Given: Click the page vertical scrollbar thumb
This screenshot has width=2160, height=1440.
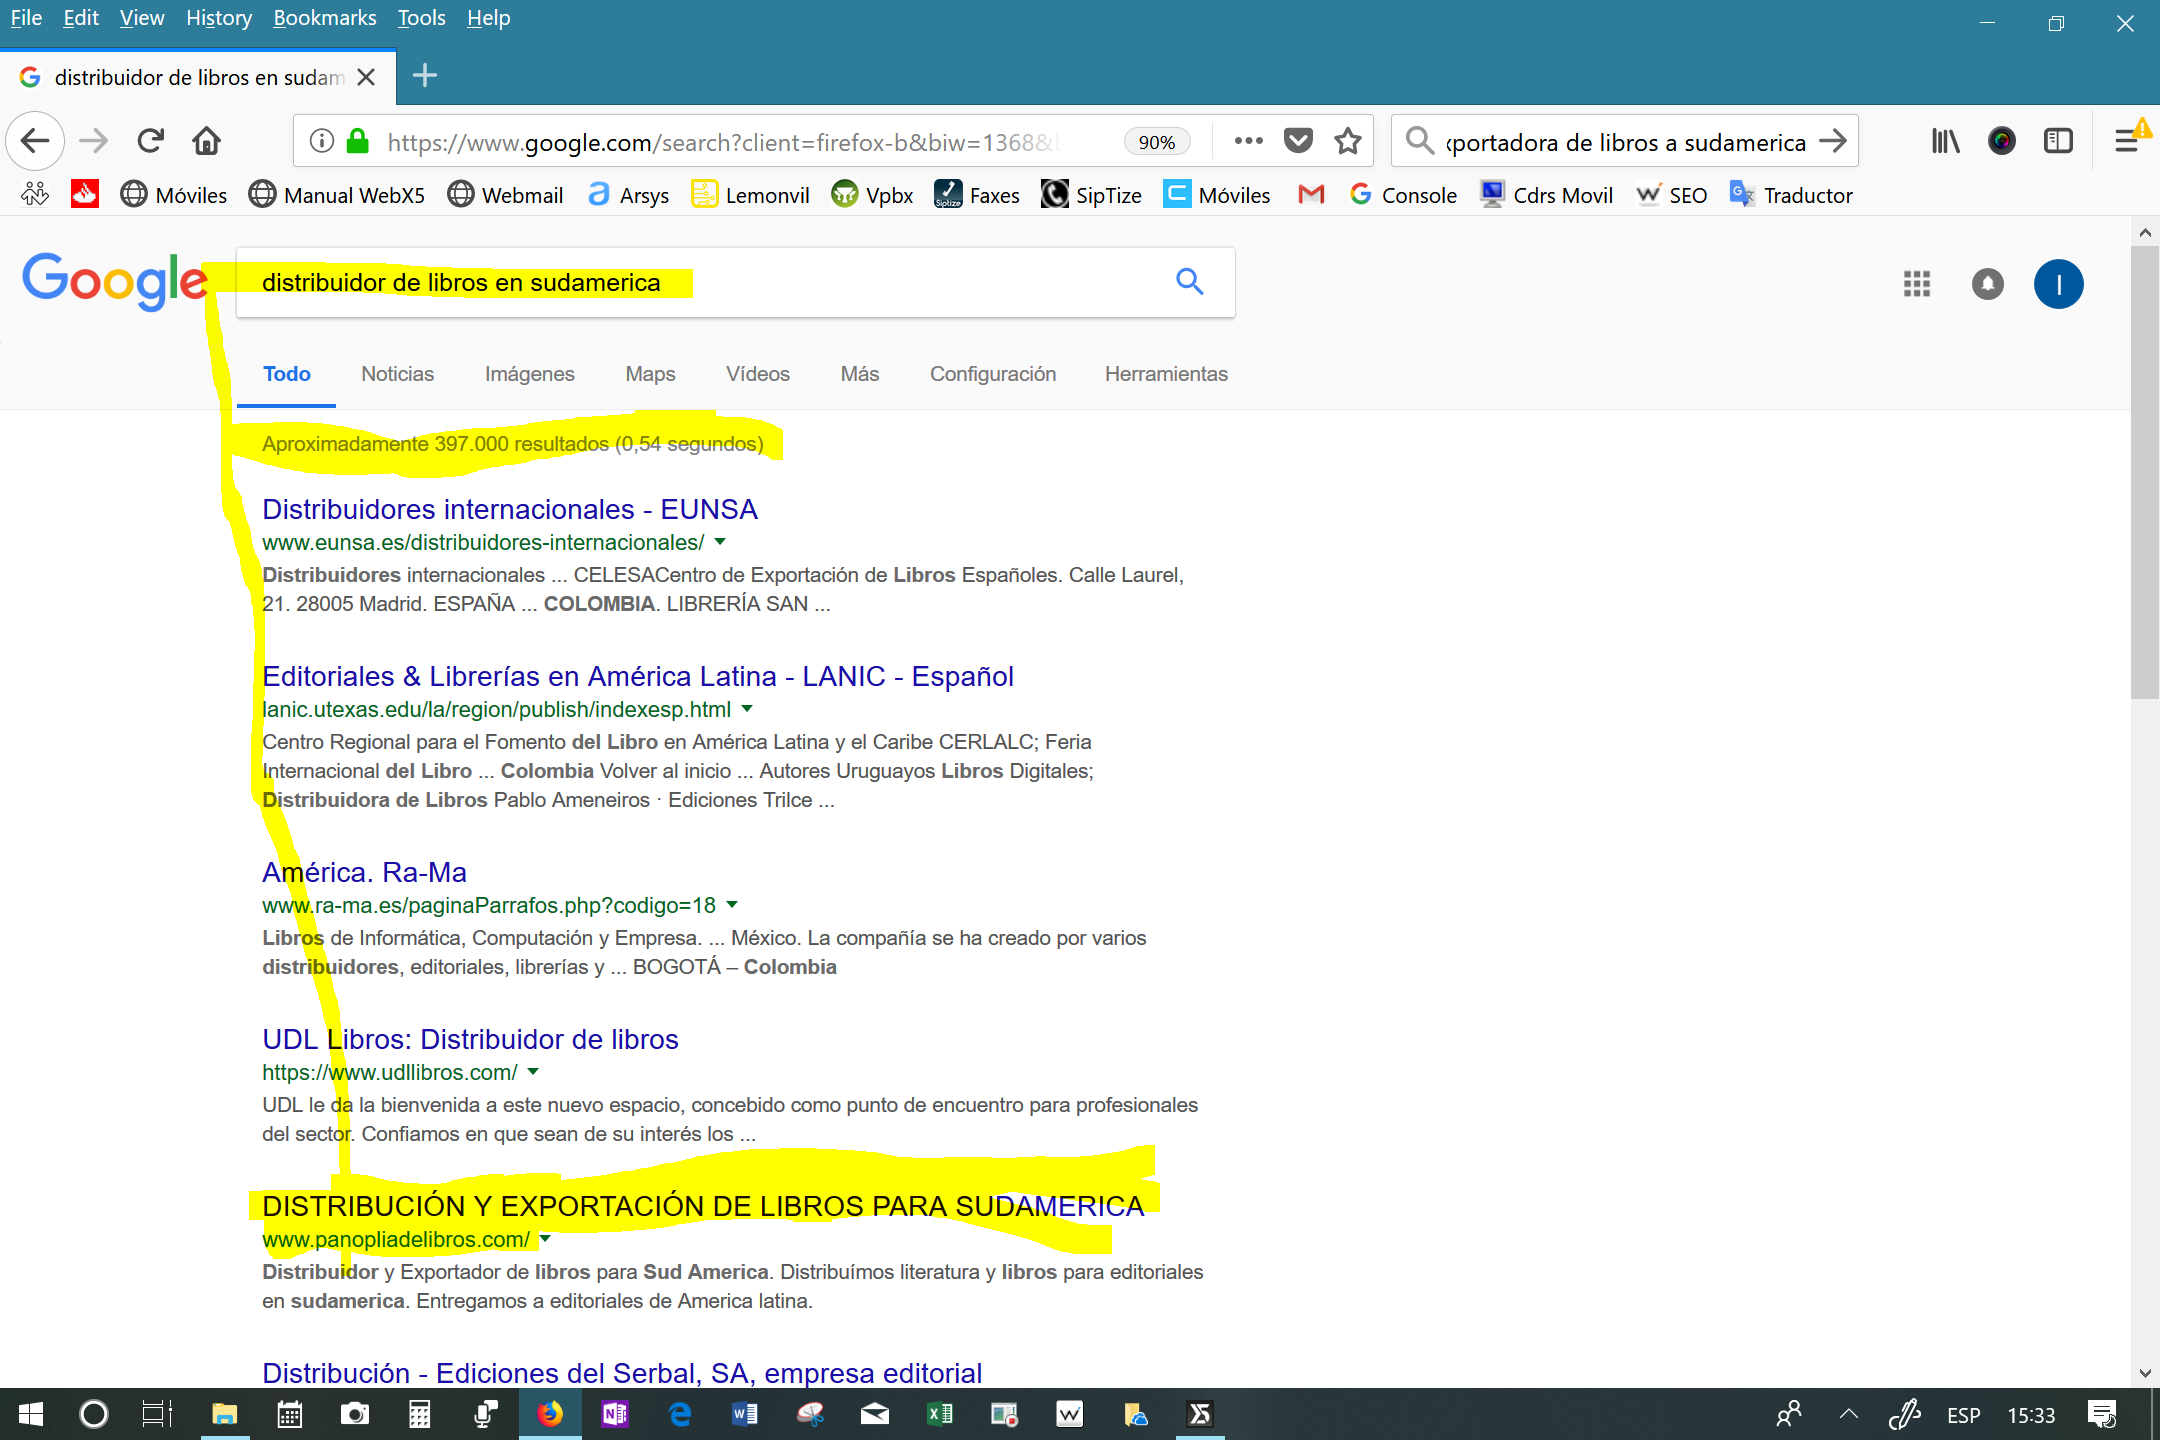Looking at the screenshot, I should [x=2144, y=470].
